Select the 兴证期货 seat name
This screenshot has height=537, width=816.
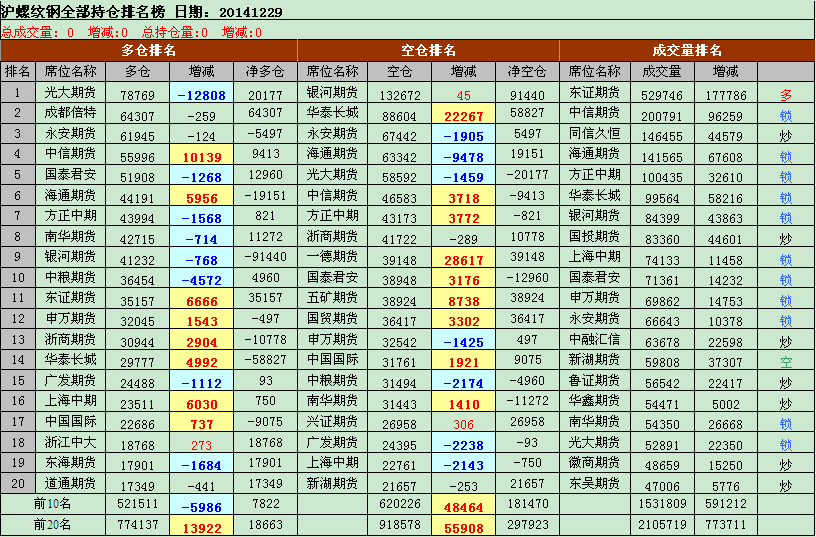333,421
